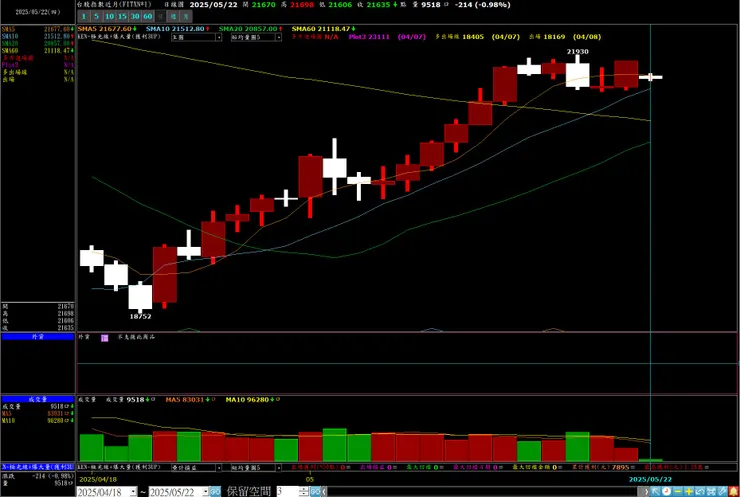
Task: Select the 1-minute timeframe button
Action: click(84, 17)
